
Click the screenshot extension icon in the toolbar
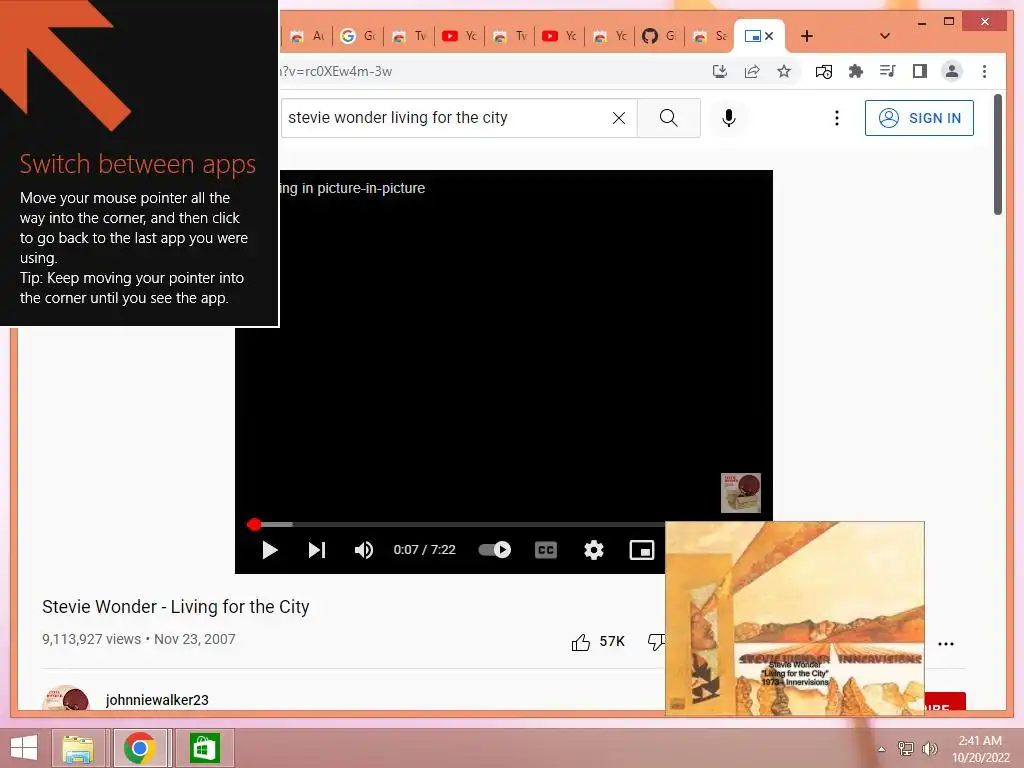tap(824, 71)
